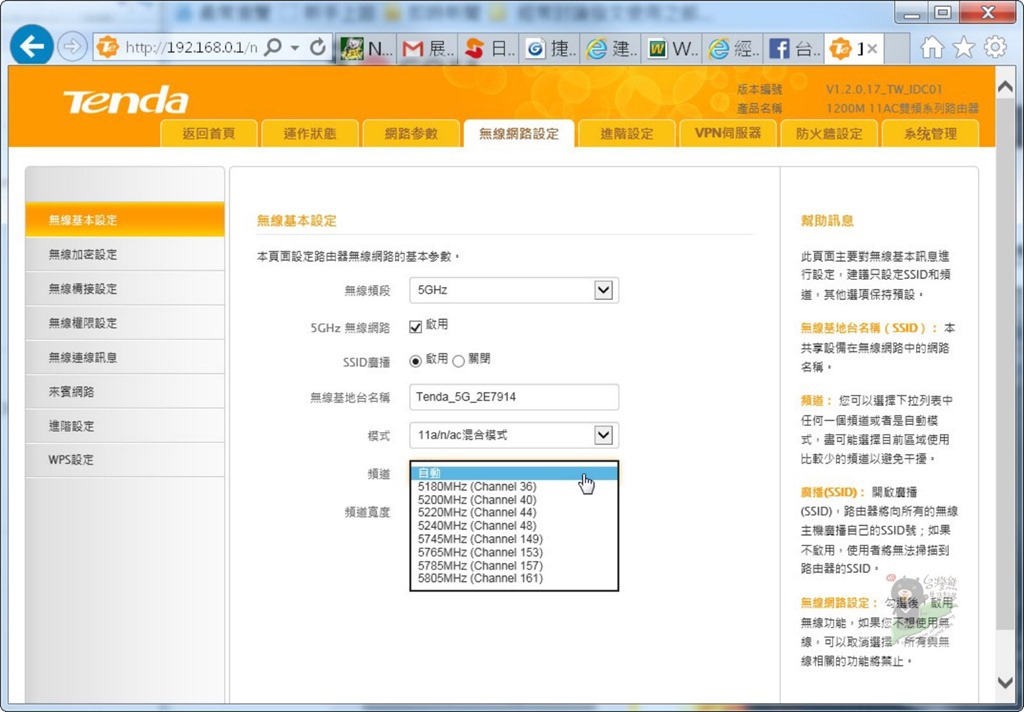The height and width of the screenshot is (712, 1024).
Task: Click the browser back arrow button
Action: click(x=32, y=47)
